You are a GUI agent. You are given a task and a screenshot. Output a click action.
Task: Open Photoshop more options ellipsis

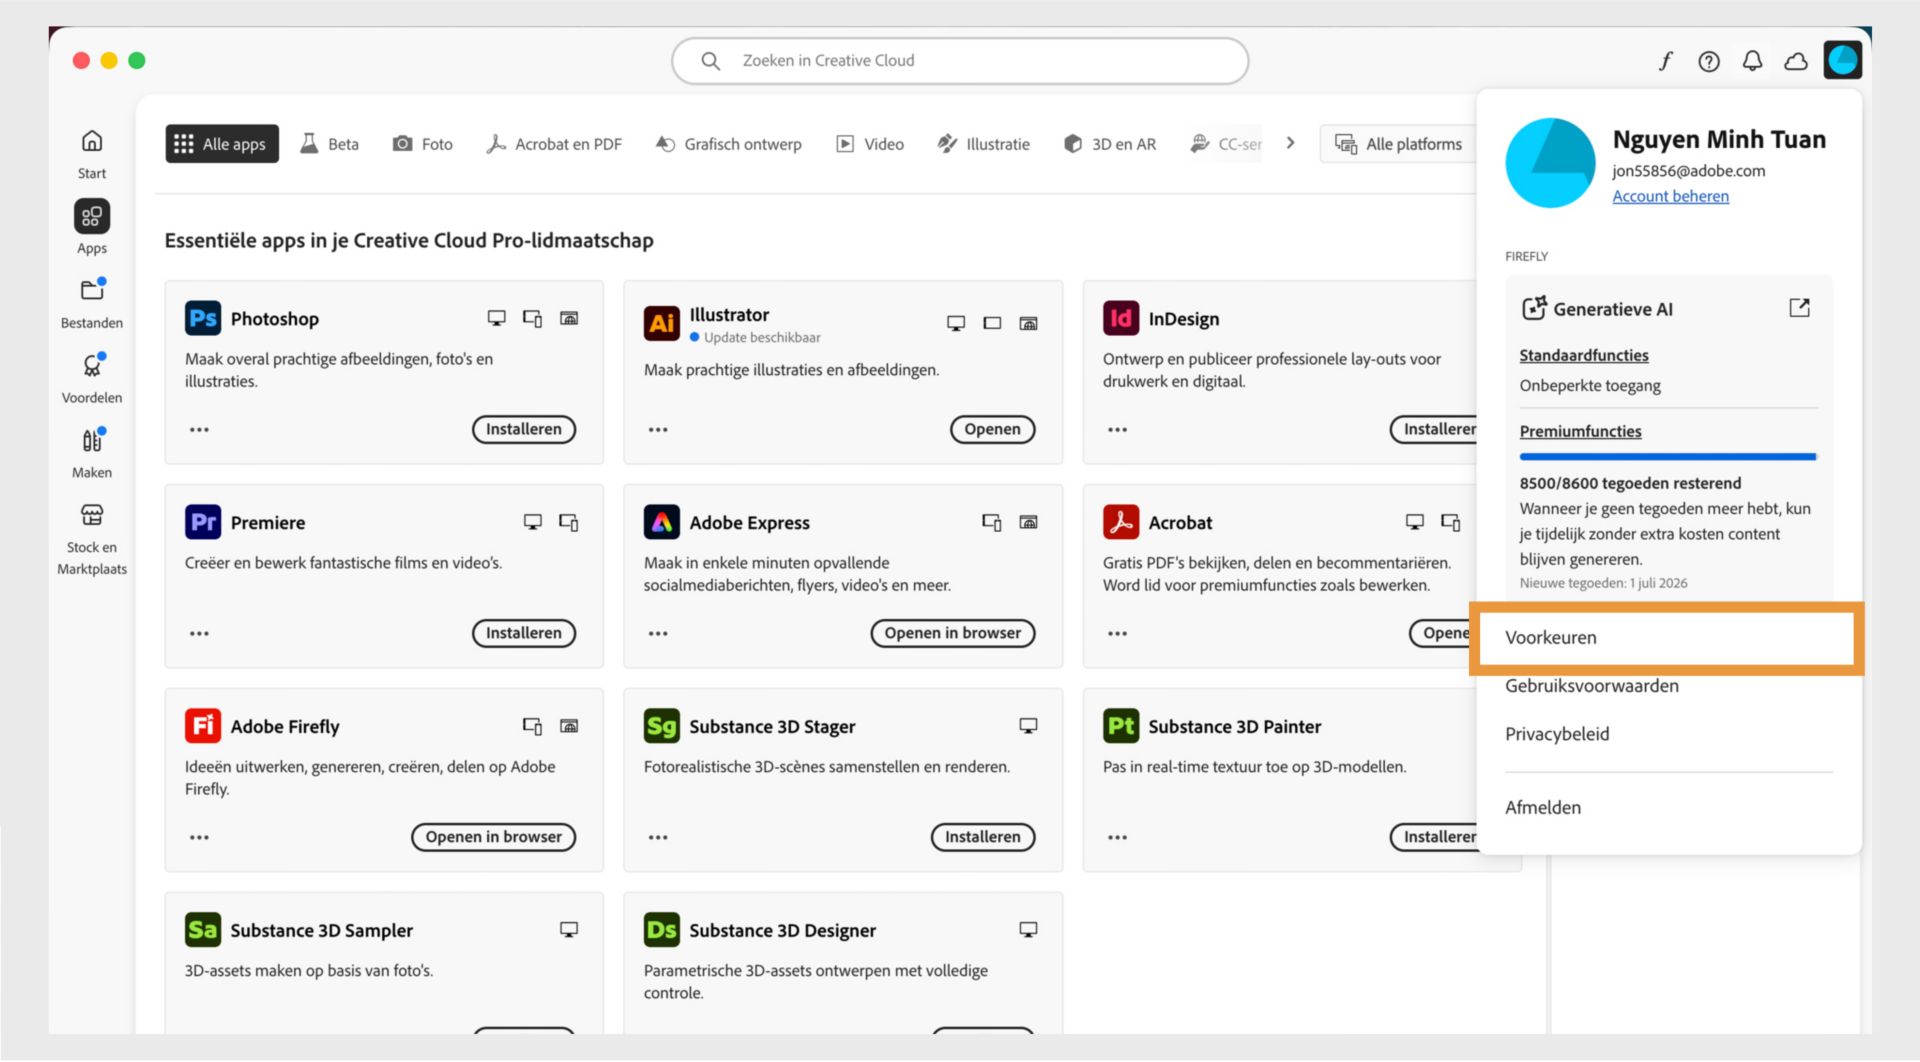click(x=199, y=430)
